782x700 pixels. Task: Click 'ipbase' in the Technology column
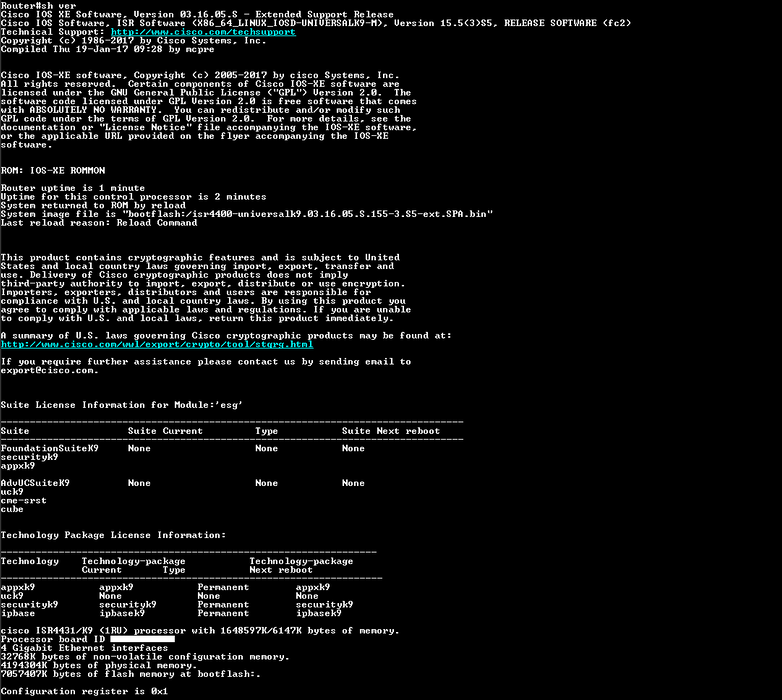pos(18,613)
